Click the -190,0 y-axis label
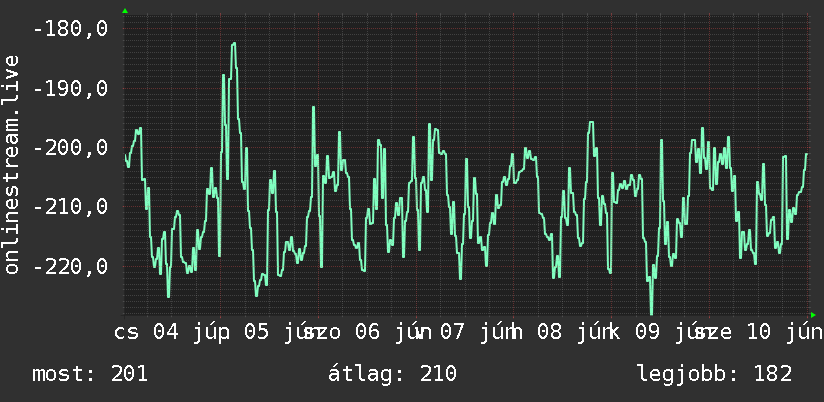The width and height of the screenshot is (824, 402). [70, 88]
